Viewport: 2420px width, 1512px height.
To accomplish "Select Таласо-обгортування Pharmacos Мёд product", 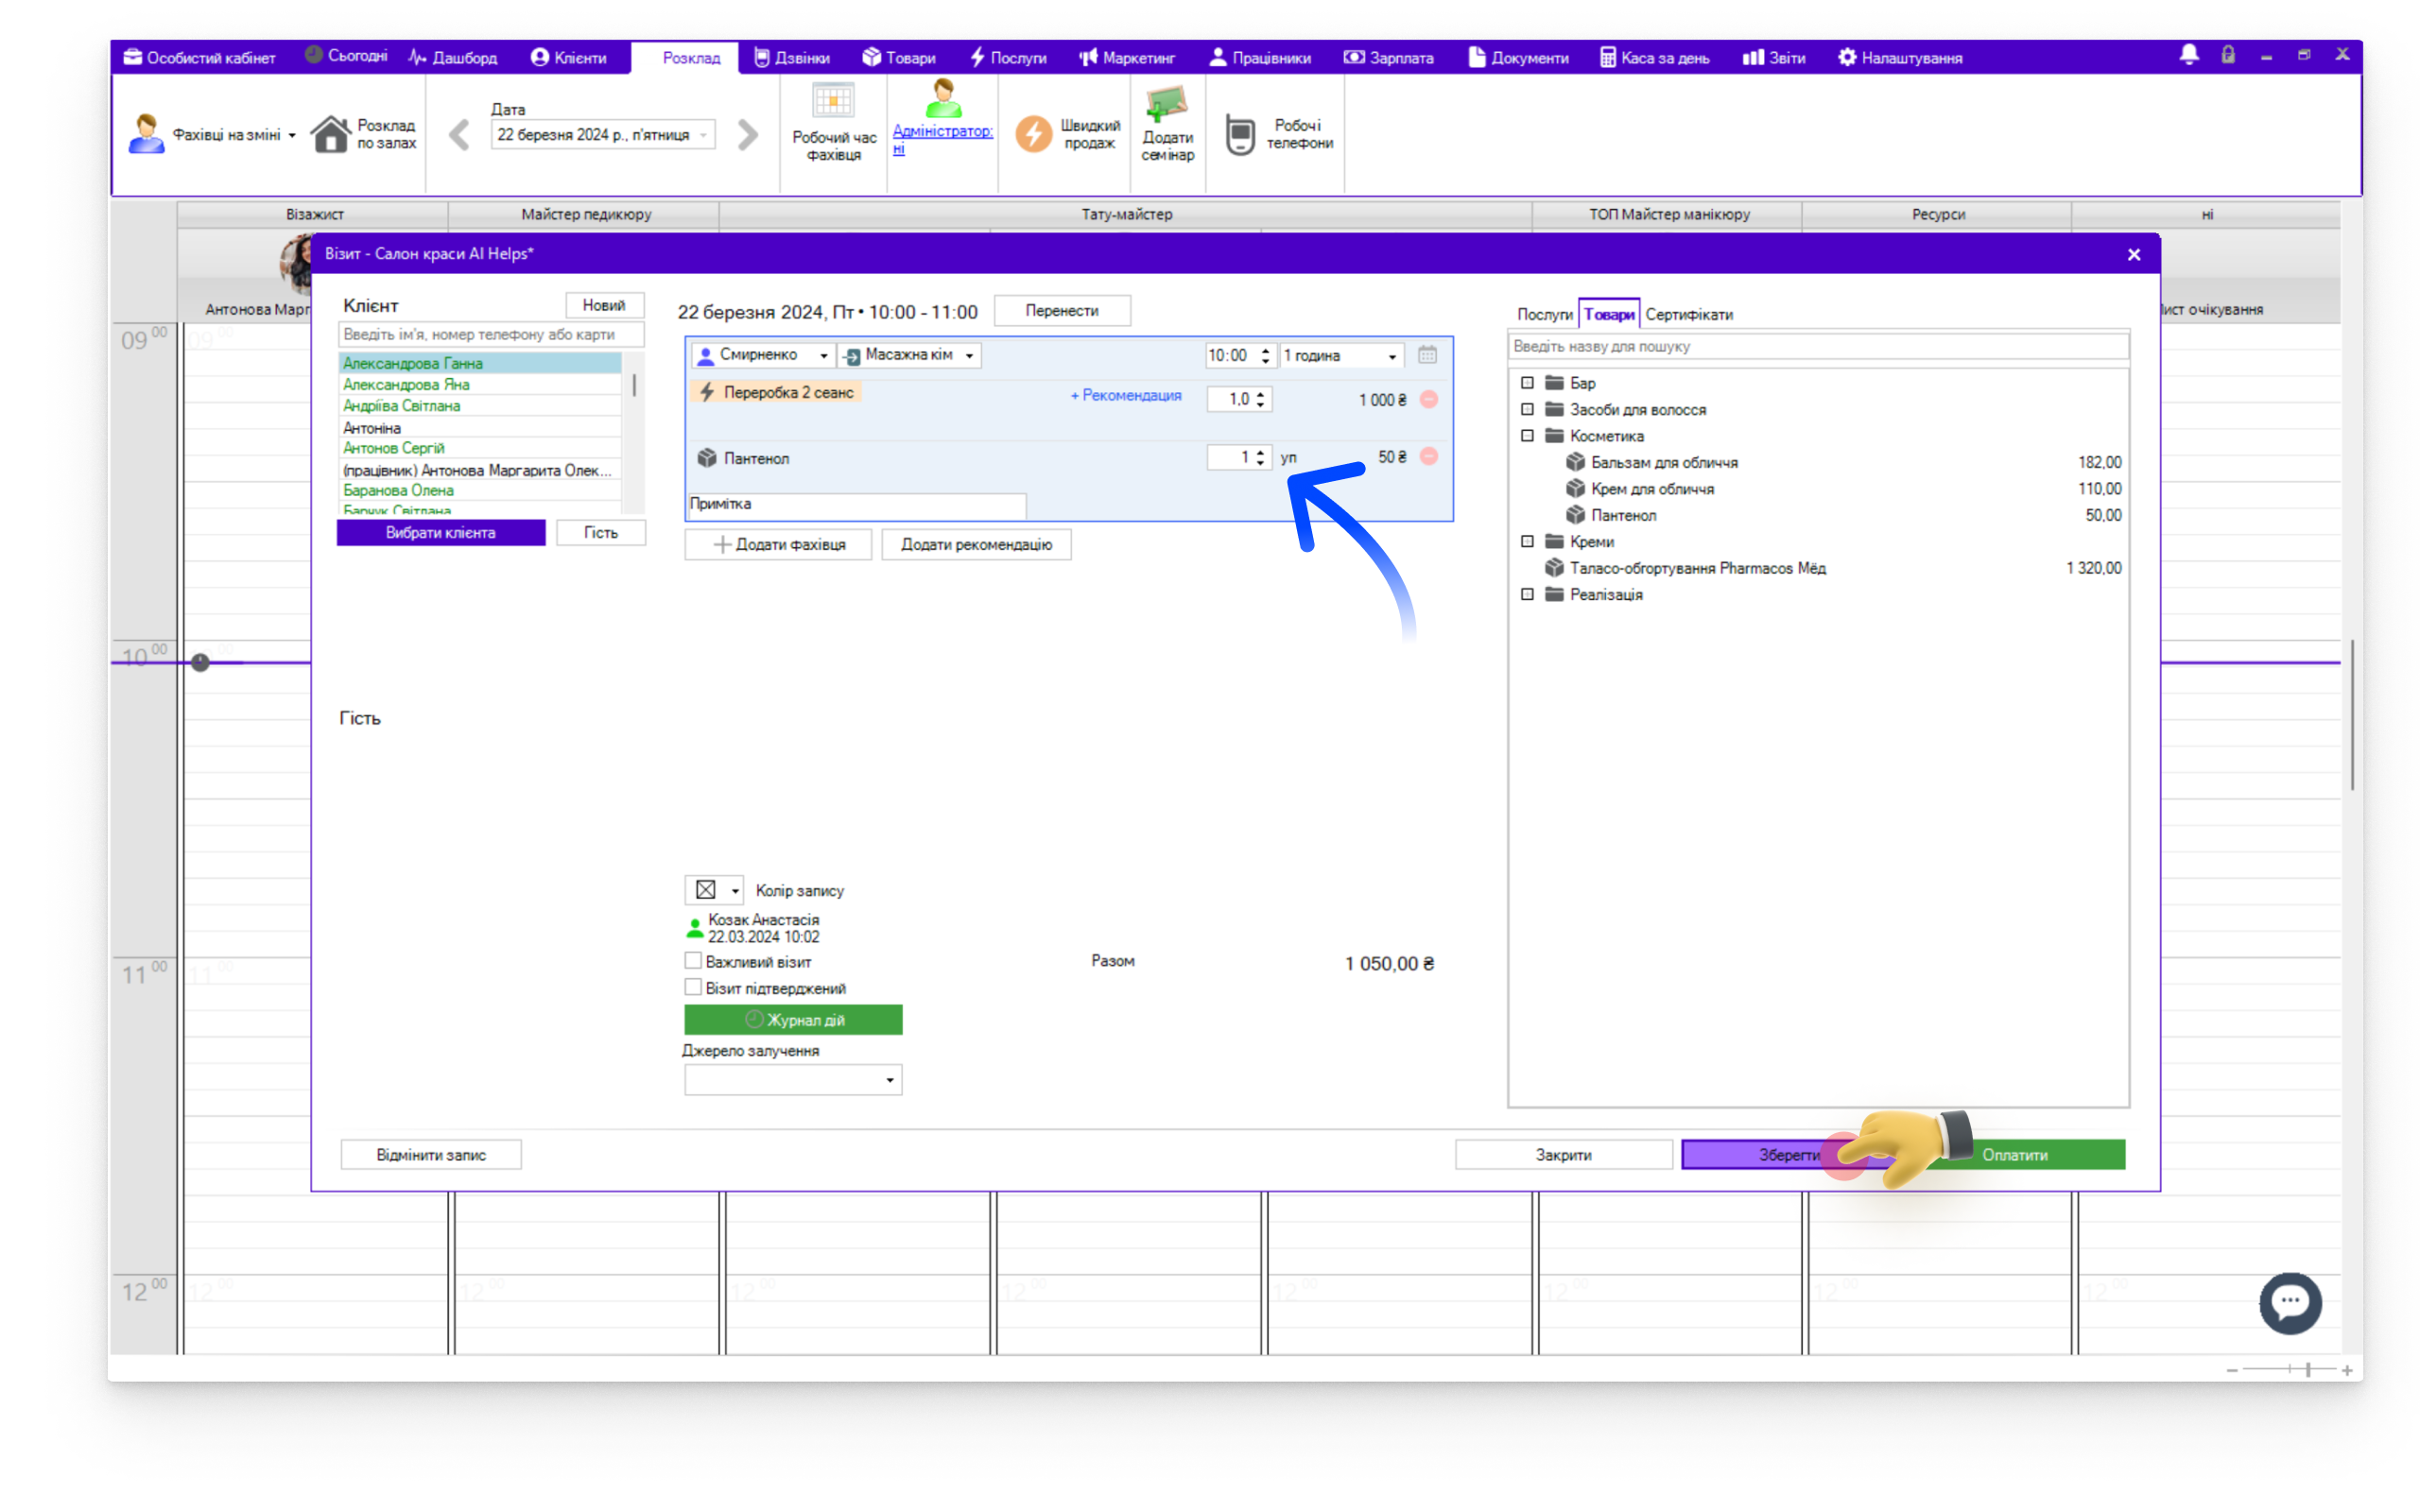I will pyautogui.click(x=1698, y=568).
